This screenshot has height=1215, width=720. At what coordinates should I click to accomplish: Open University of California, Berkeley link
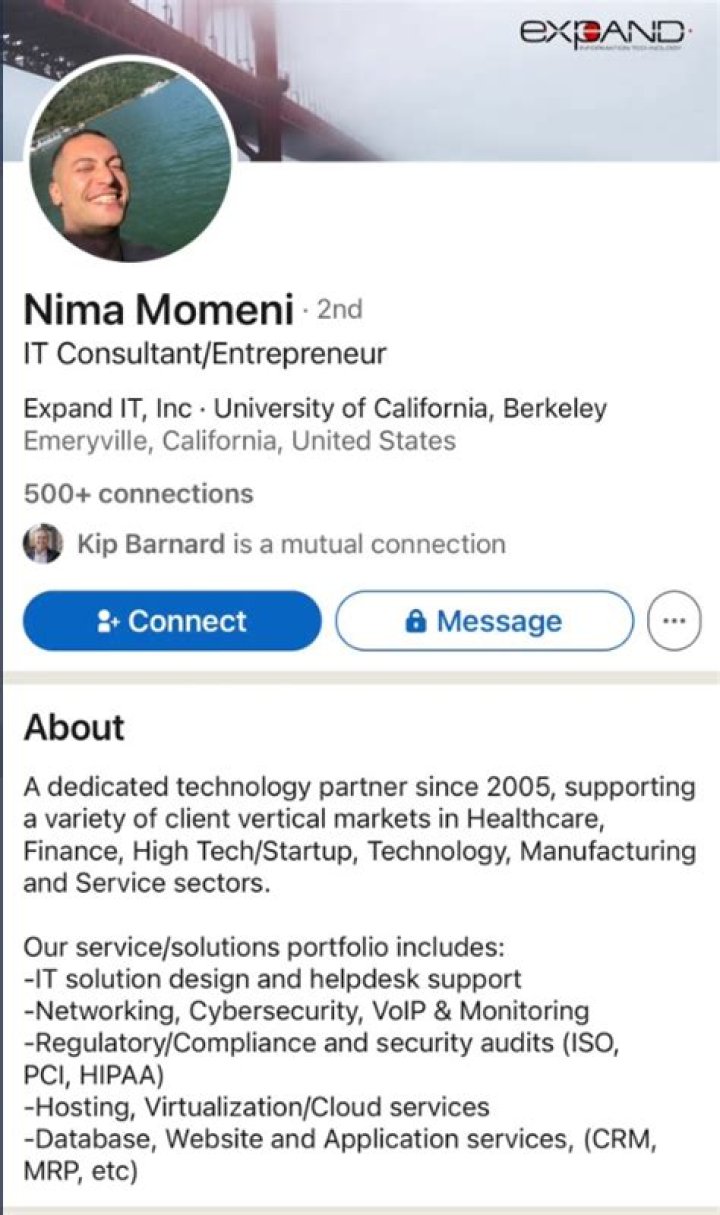[410, 409]
